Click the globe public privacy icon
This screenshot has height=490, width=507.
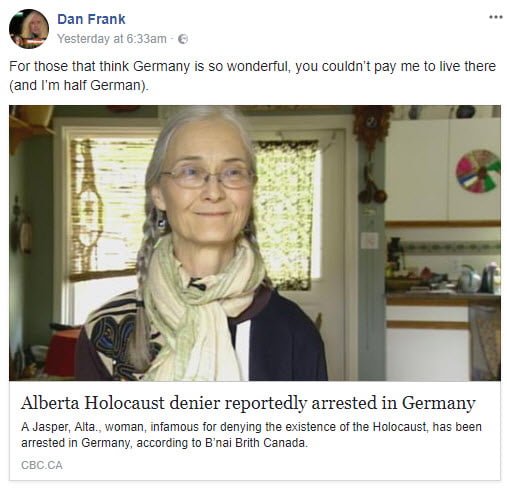pos(183,39)
